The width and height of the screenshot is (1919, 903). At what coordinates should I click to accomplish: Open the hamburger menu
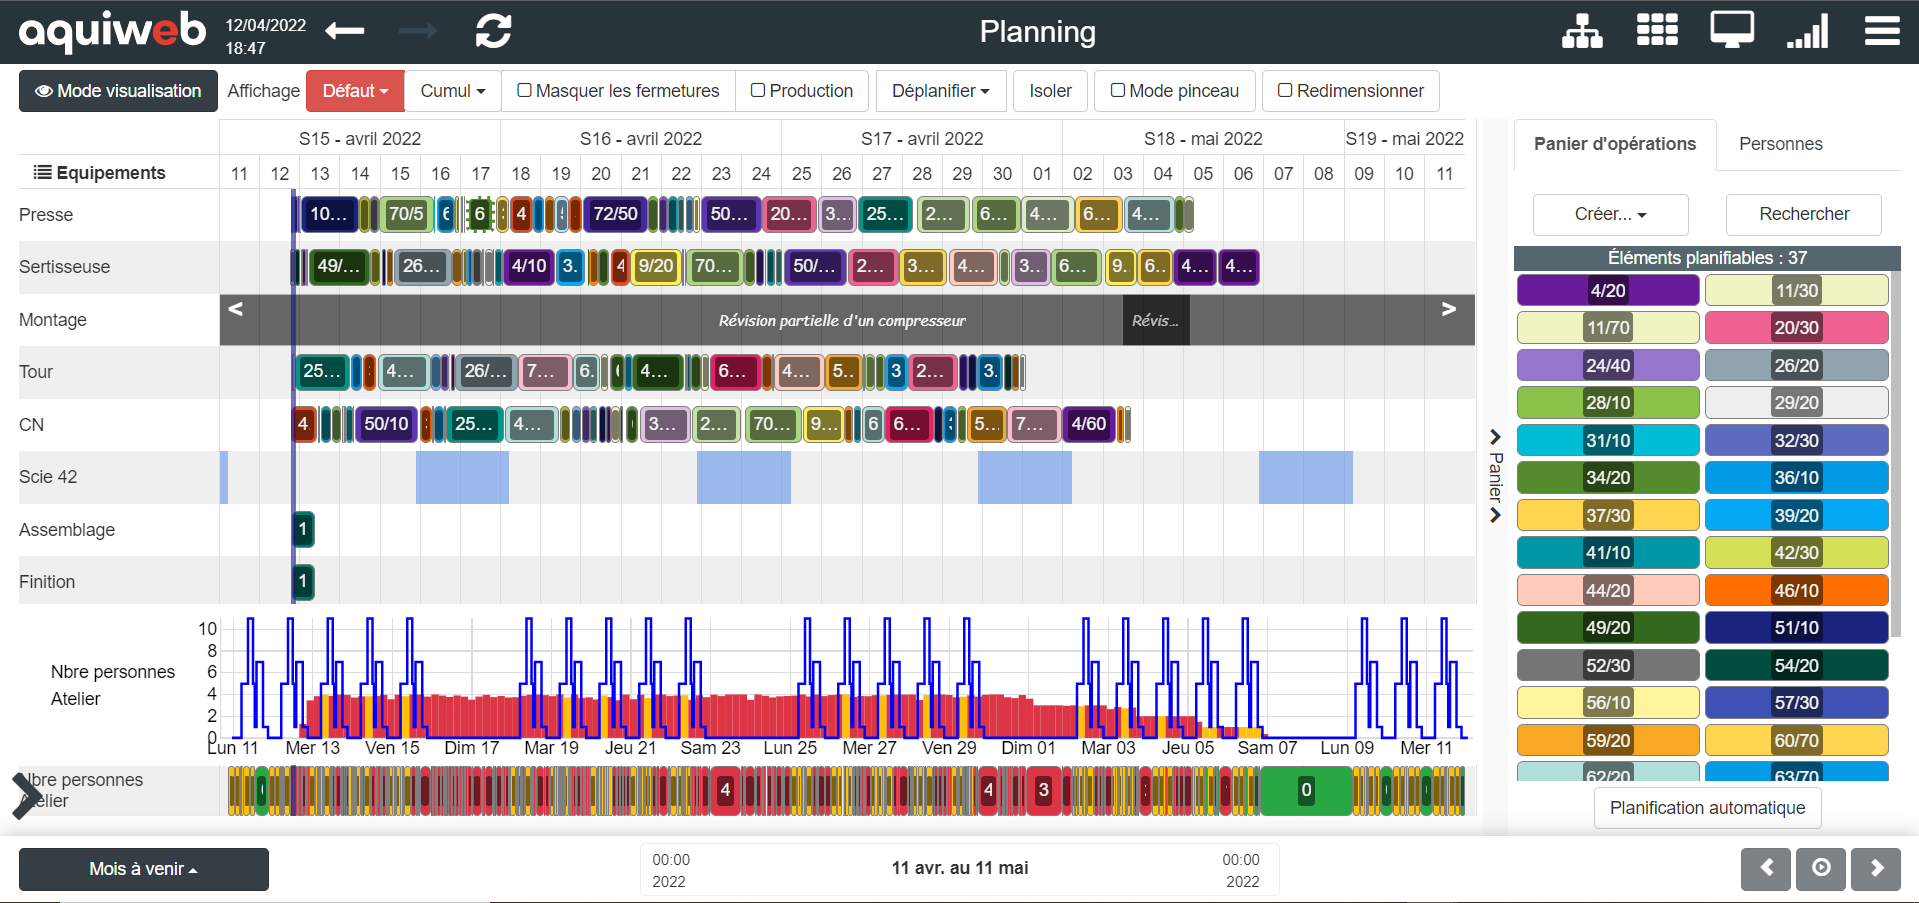[x=1881, y=31]
